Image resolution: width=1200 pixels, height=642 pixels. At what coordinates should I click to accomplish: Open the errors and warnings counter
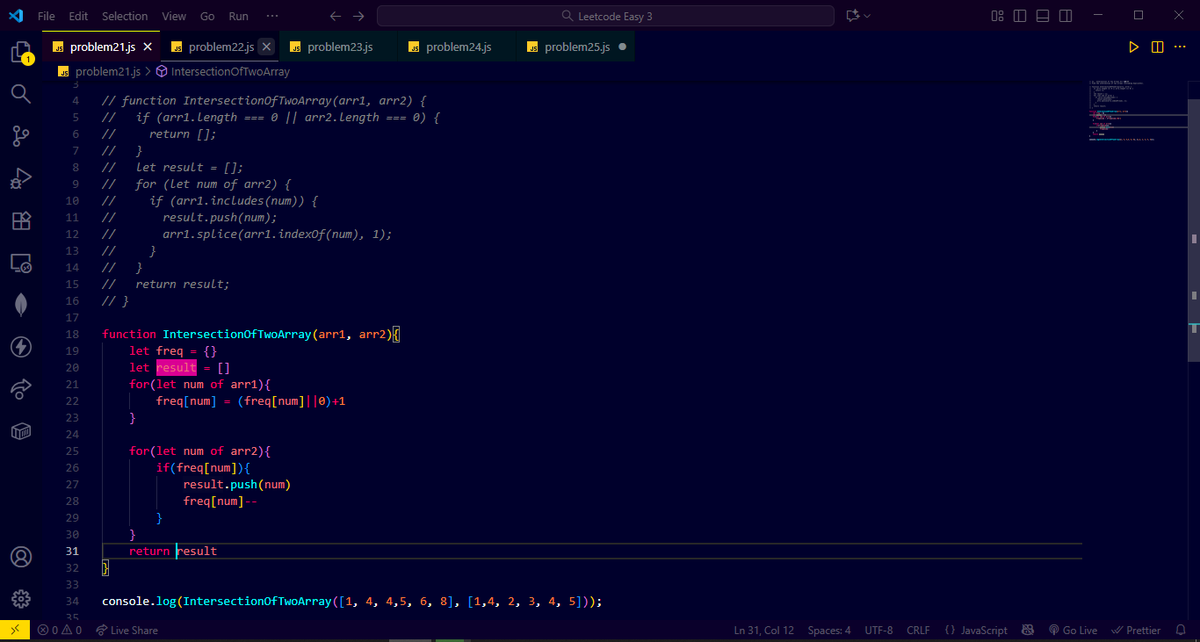pyautogui.click(x=59, y=630)
